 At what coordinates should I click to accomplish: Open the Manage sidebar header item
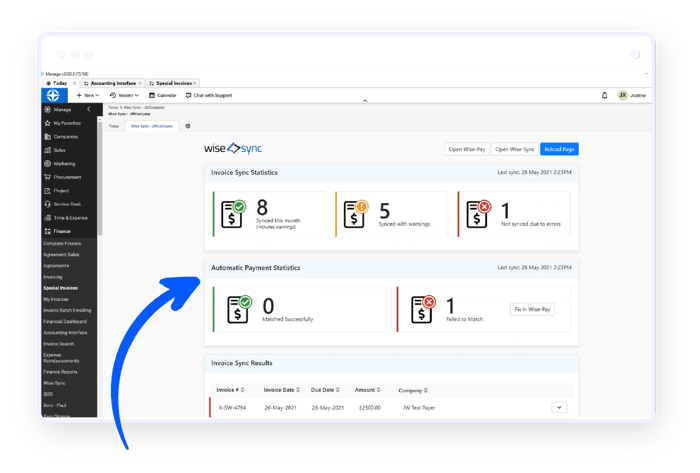[x=62, y=109]
